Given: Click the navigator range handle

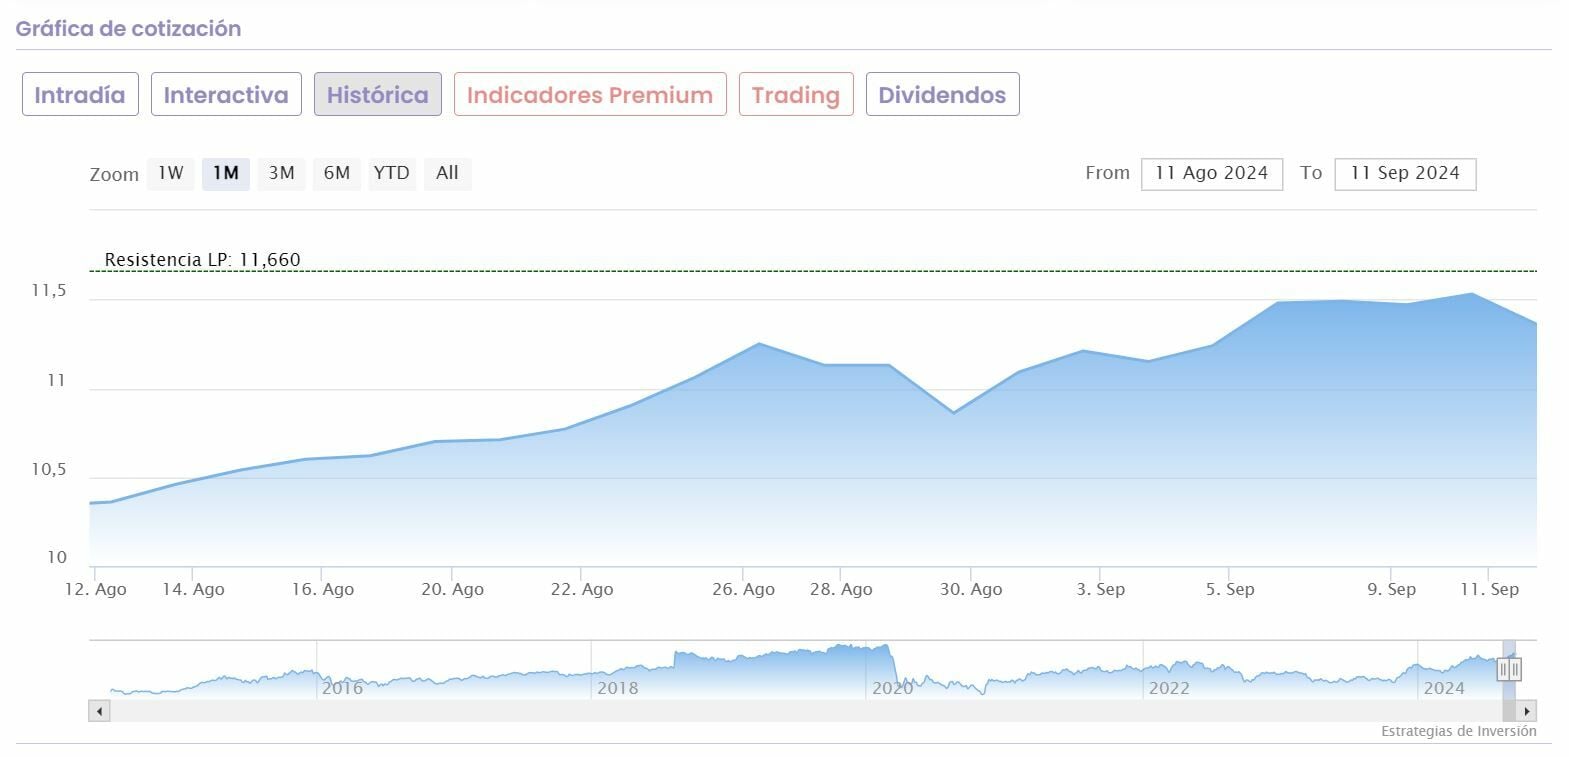Looking at the screenshot, I should [x=1509, y=670].
